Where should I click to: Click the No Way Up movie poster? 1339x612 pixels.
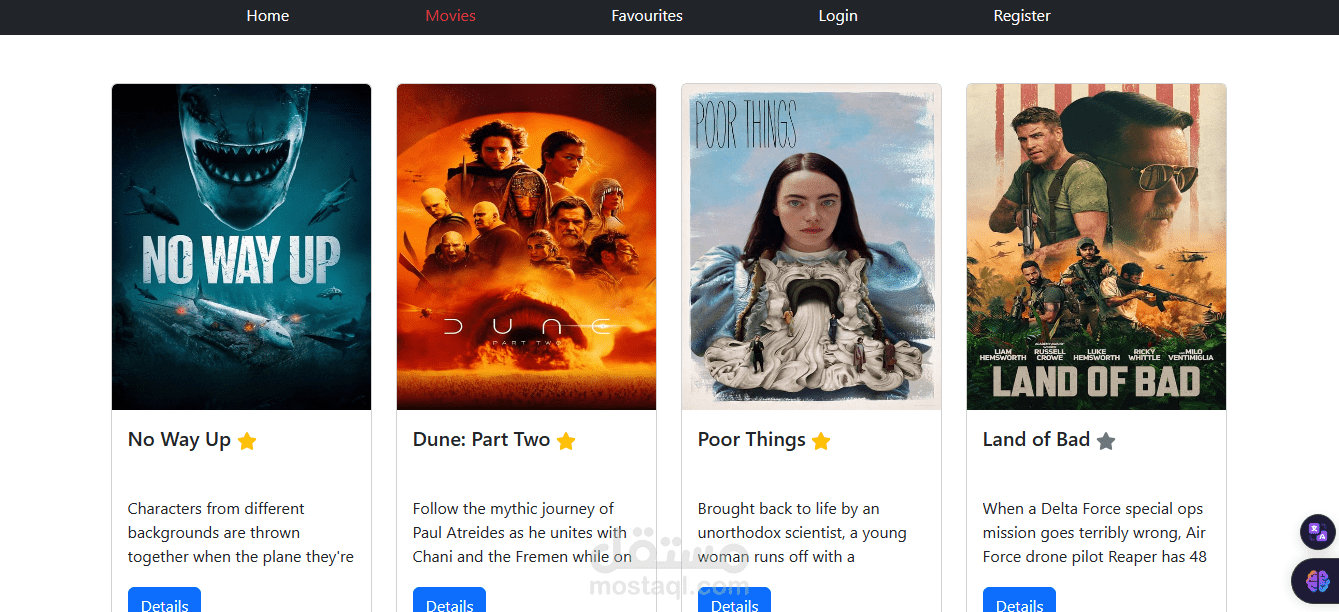click(x=241, y=247)
